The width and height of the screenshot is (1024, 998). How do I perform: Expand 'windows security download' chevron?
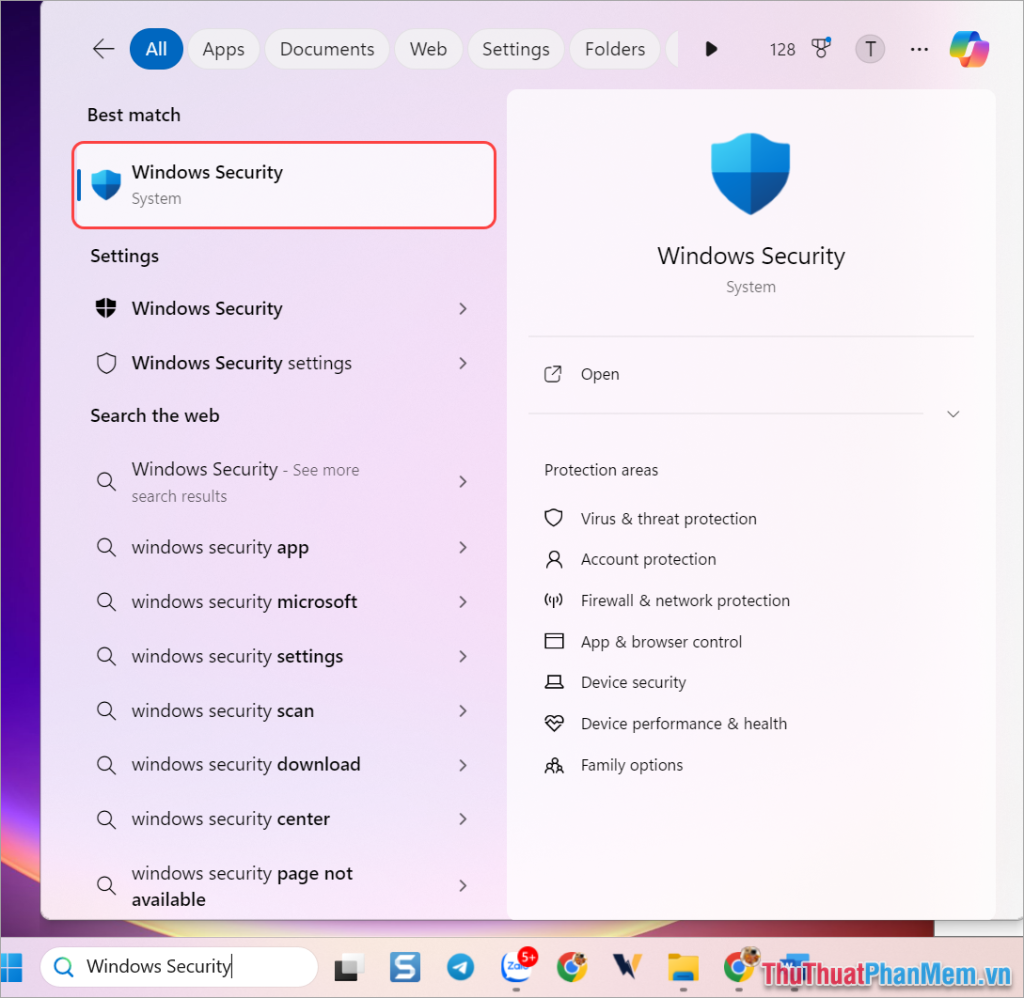462,765
